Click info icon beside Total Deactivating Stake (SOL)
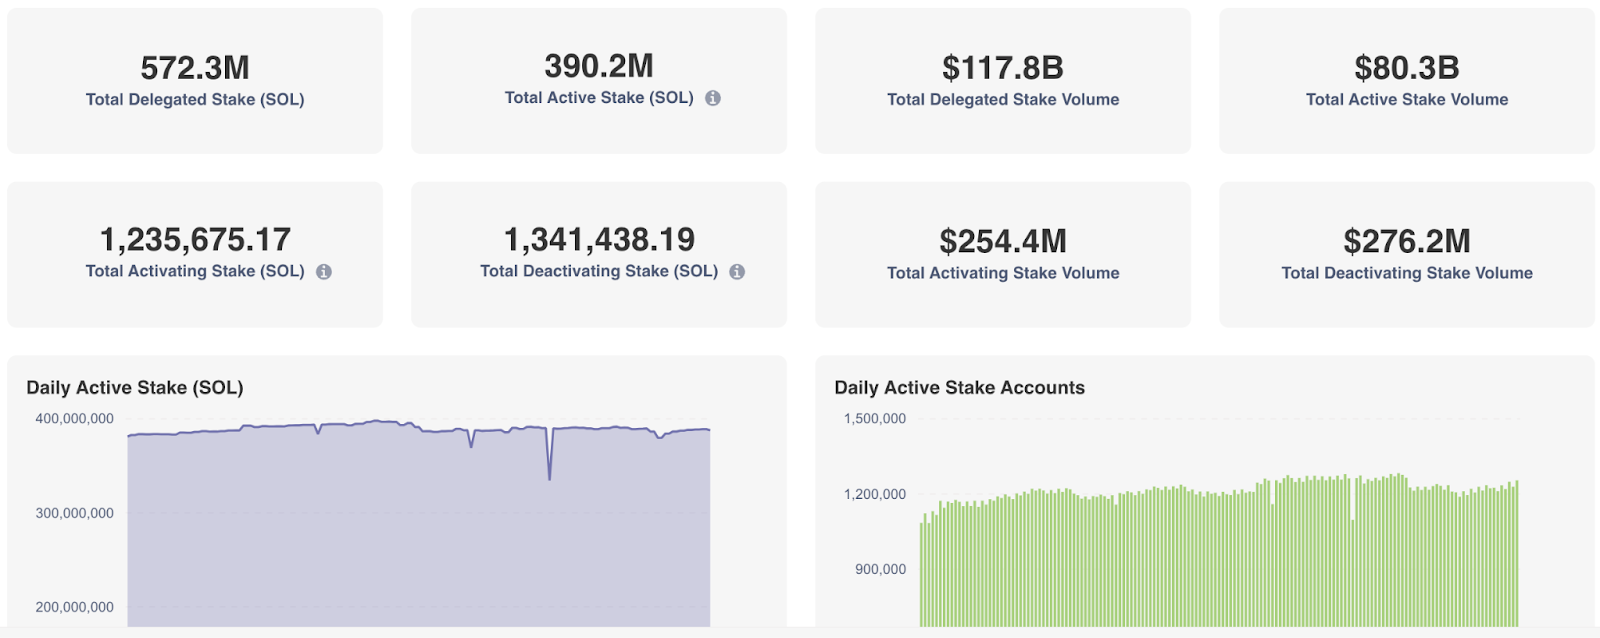This screenshot has height=638, width=1600. [737, 271]
